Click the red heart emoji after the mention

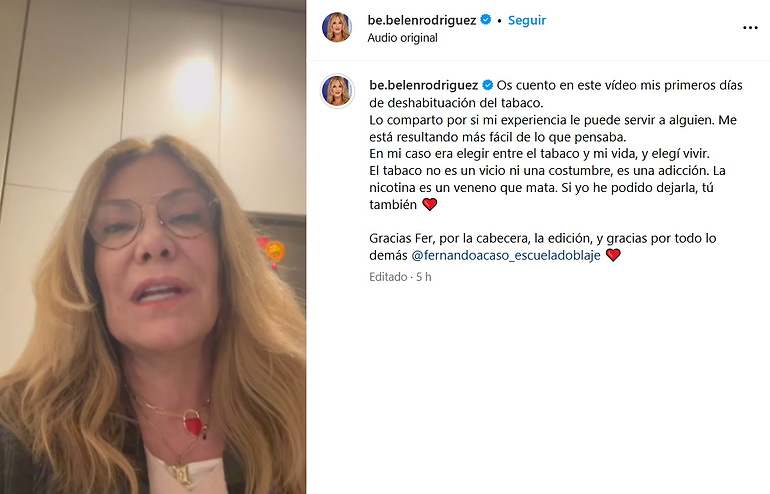tap(613, 255)
